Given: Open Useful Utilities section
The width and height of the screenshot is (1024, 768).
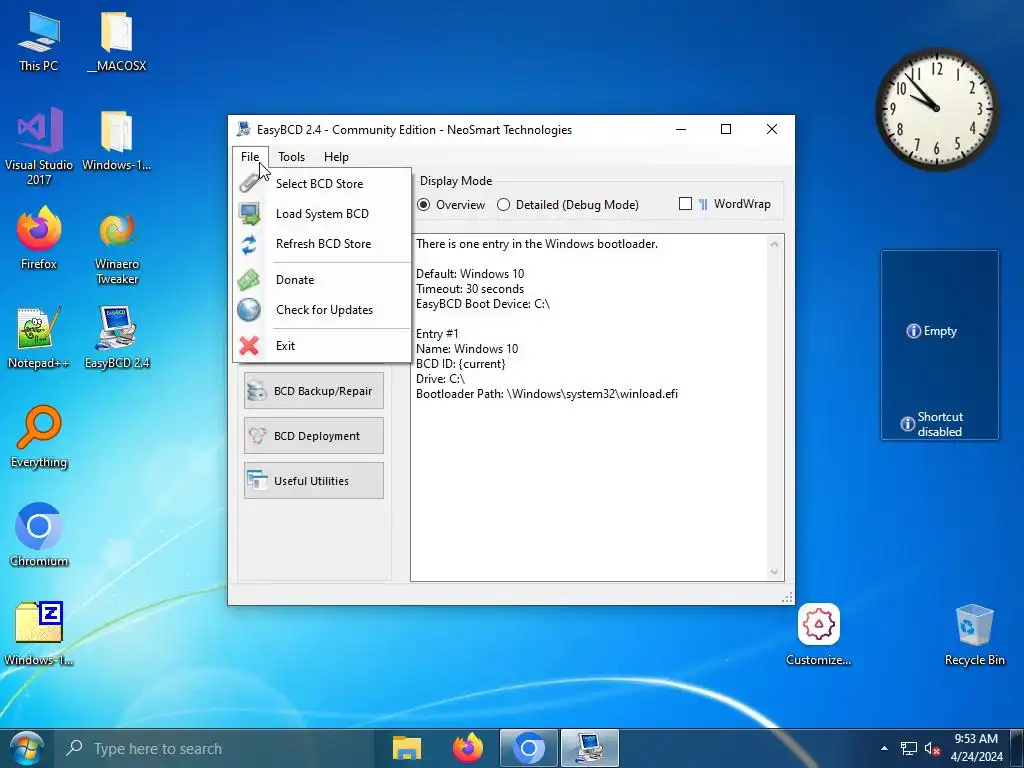Looking at the screenshot, I should pos(314,481).
